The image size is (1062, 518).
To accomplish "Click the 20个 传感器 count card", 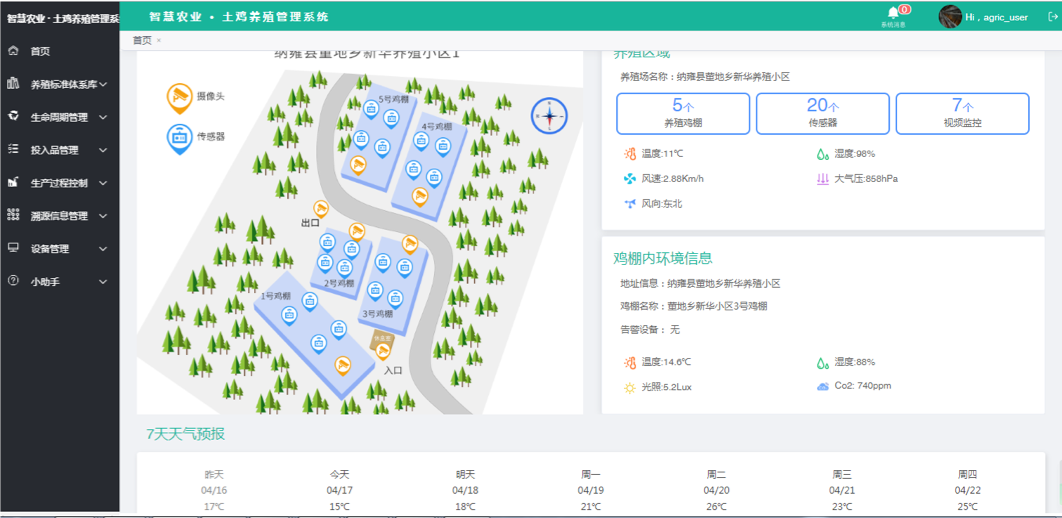I will coord(823,114).
